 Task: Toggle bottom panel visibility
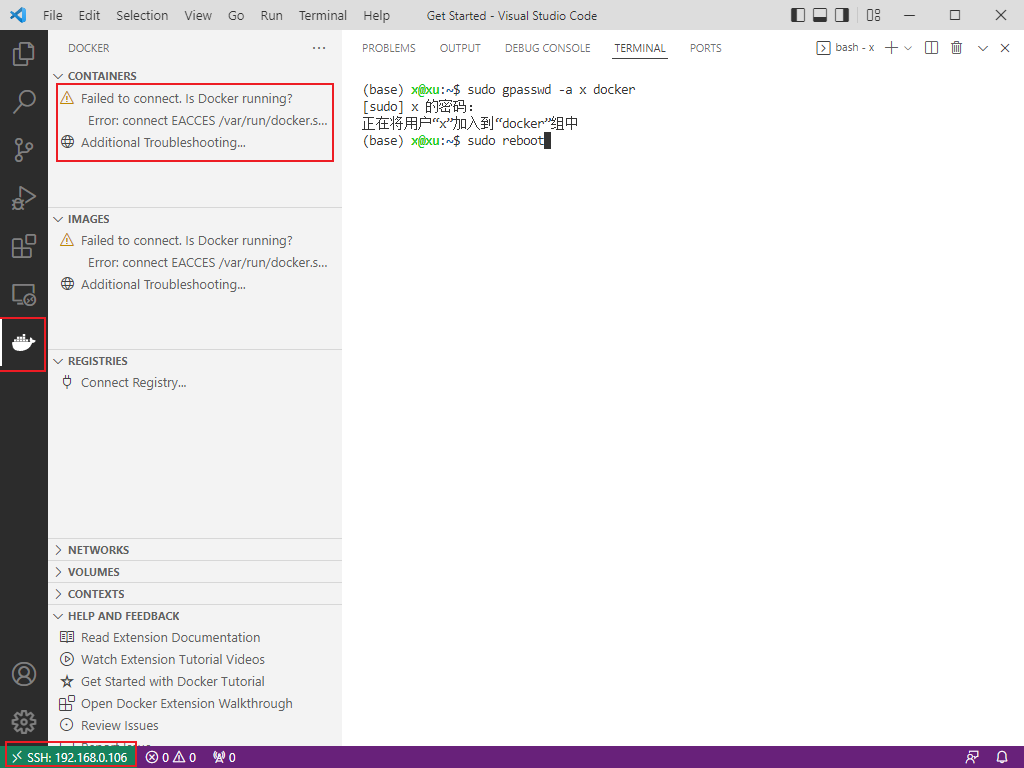click(x=820, y=15)
